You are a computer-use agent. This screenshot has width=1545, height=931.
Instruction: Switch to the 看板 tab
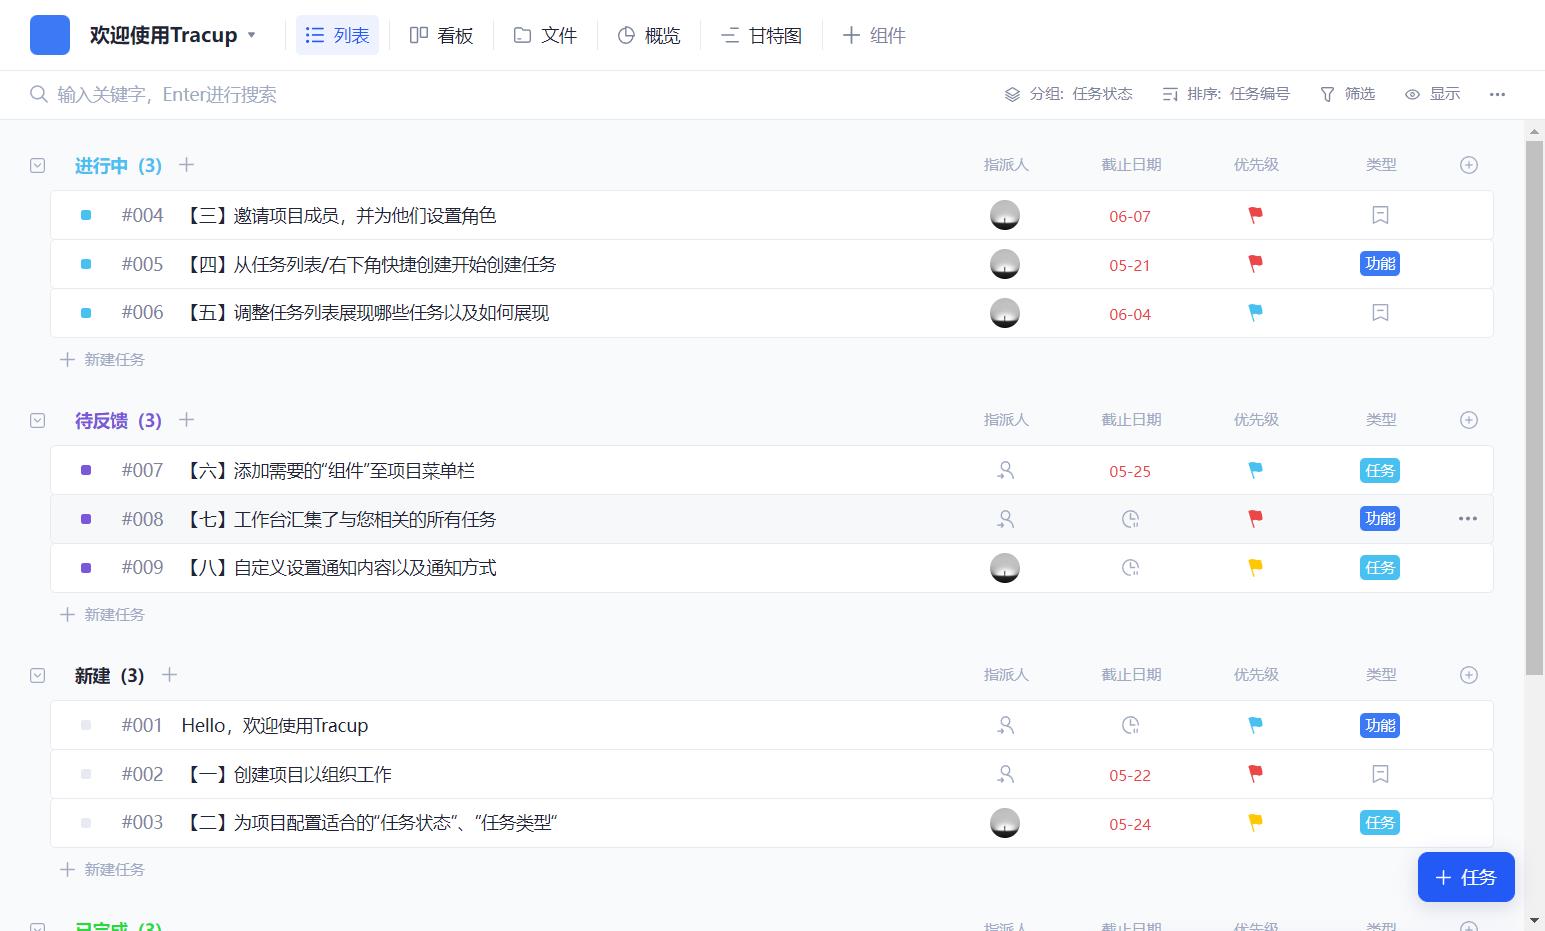point(441,35)
